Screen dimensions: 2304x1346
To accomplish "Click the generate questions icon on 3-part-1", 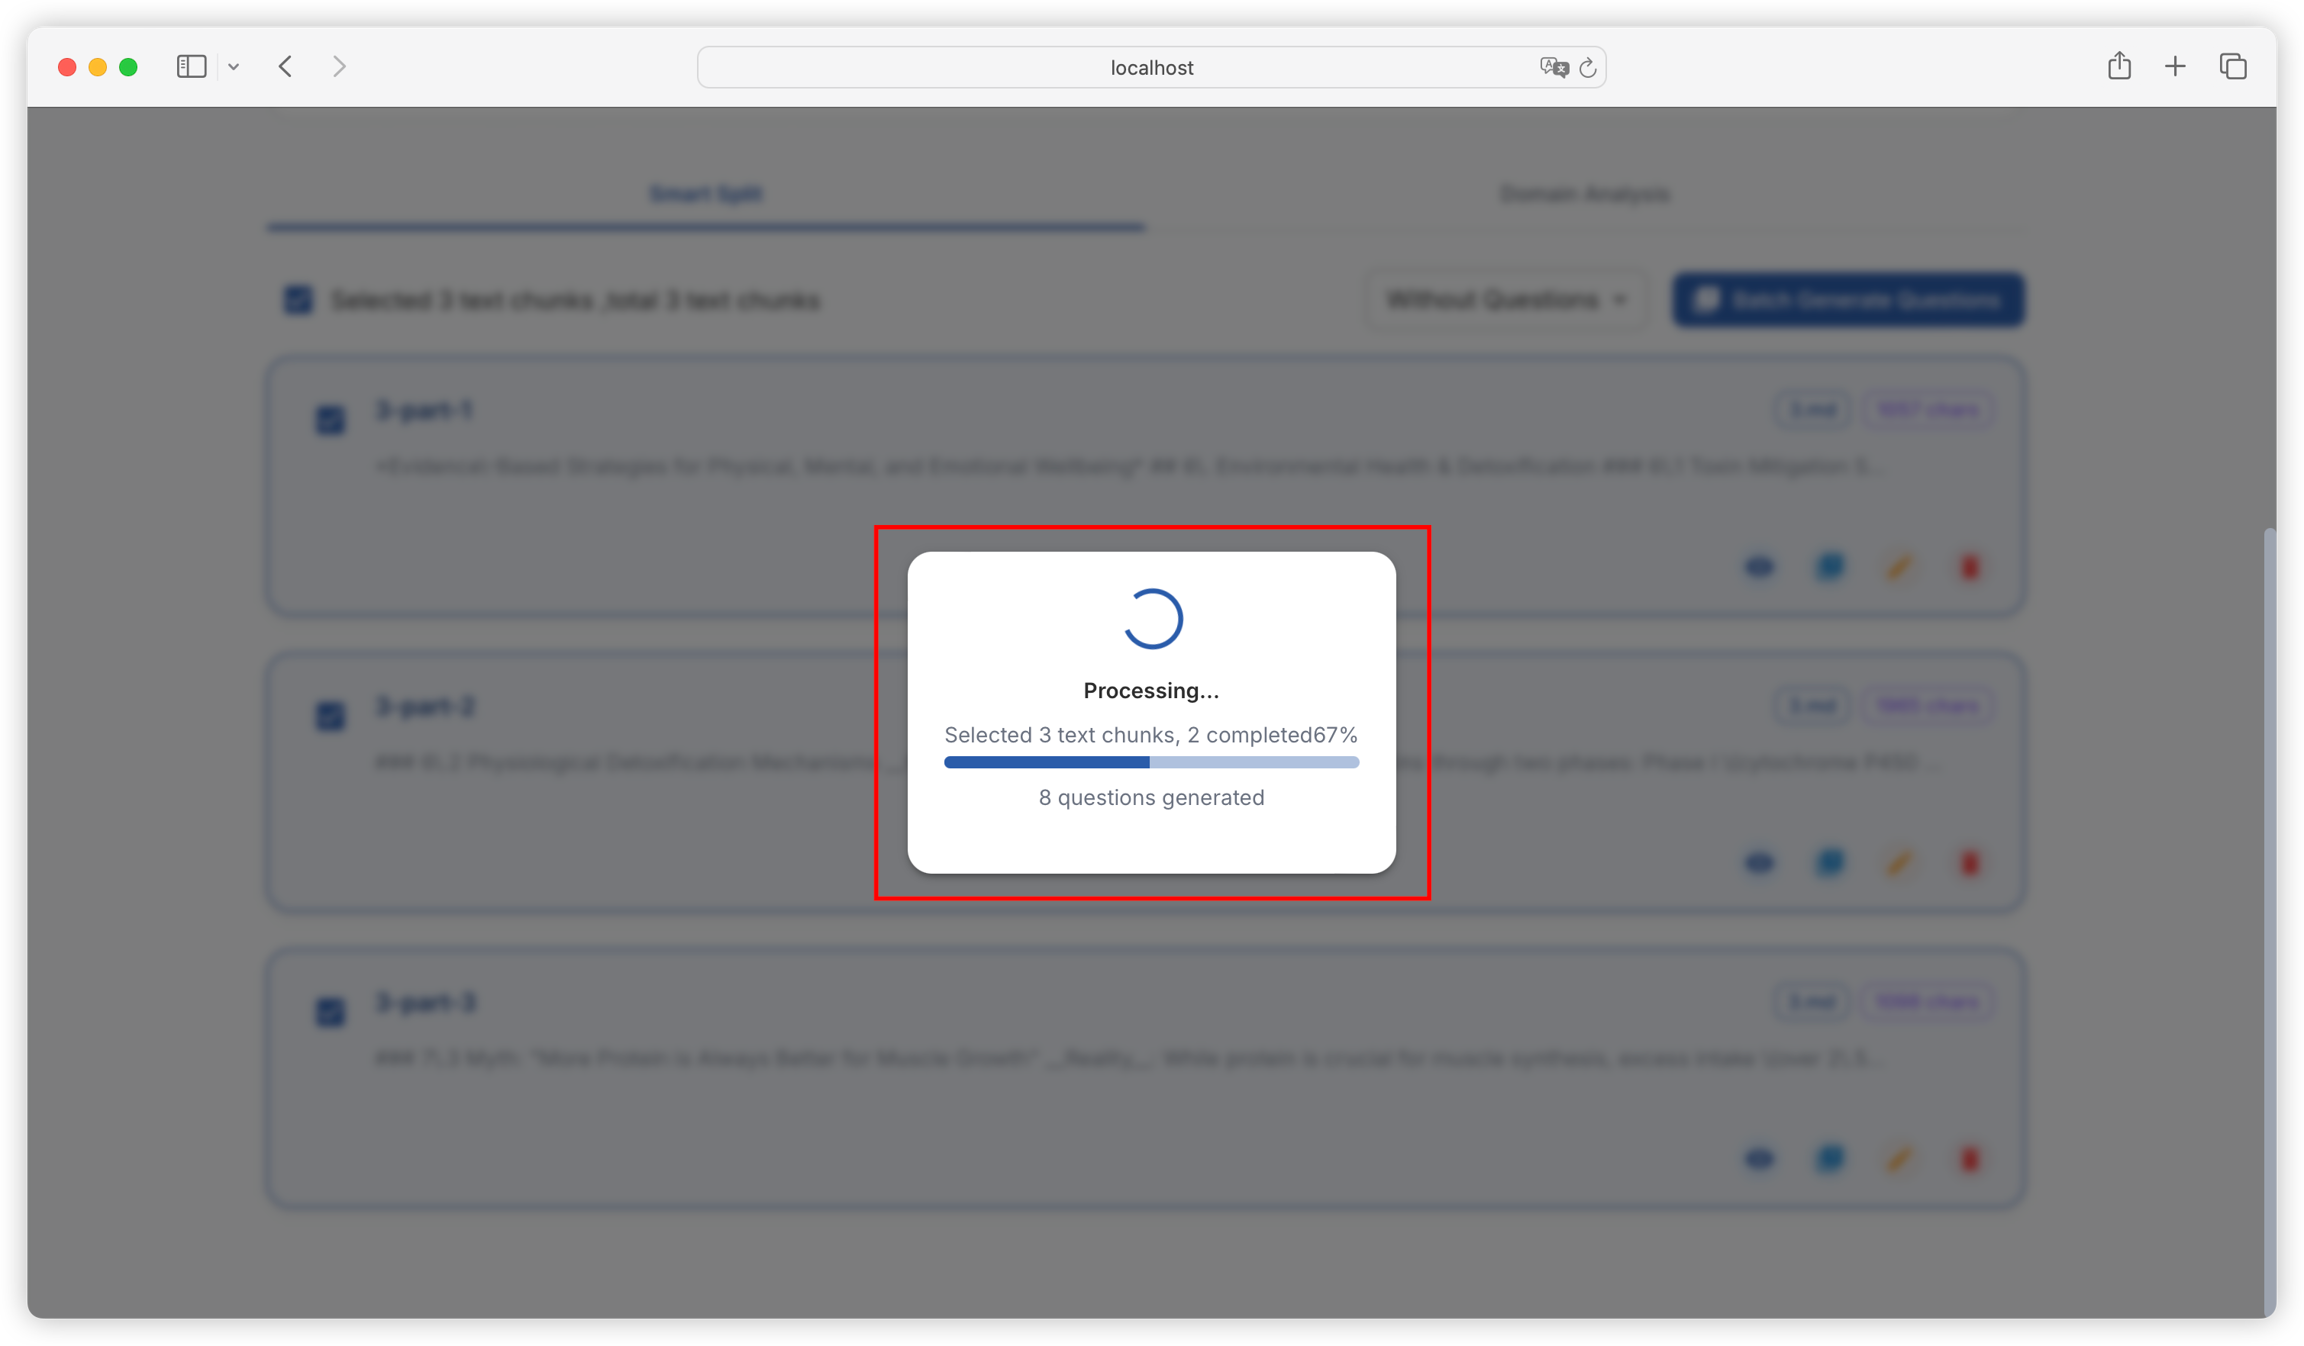I will pos(1830,567).
